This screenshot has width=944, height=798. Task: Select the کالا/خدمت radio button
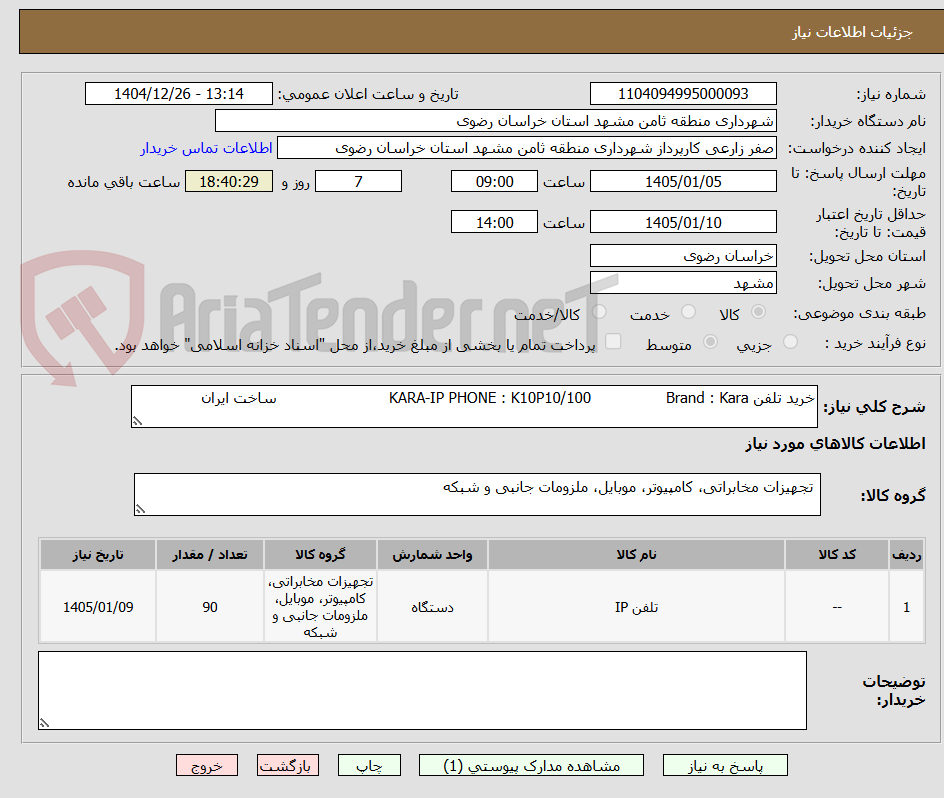point(599,312)
